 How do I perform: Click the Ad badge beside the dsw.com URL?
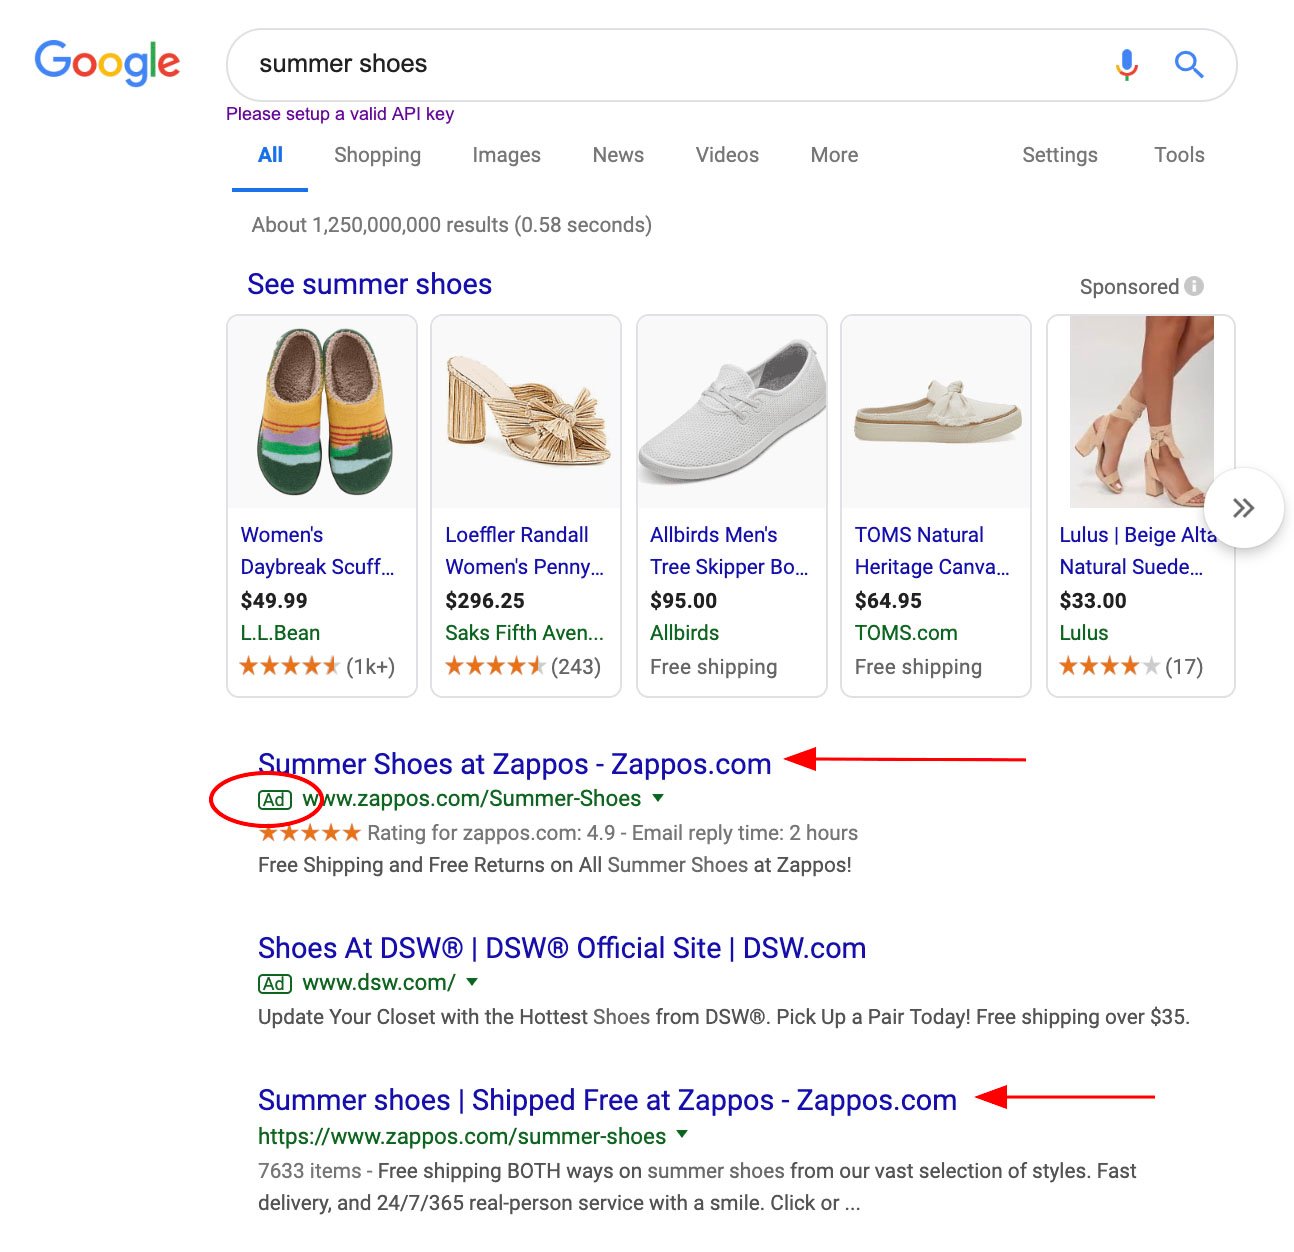[x=275, y=984]
